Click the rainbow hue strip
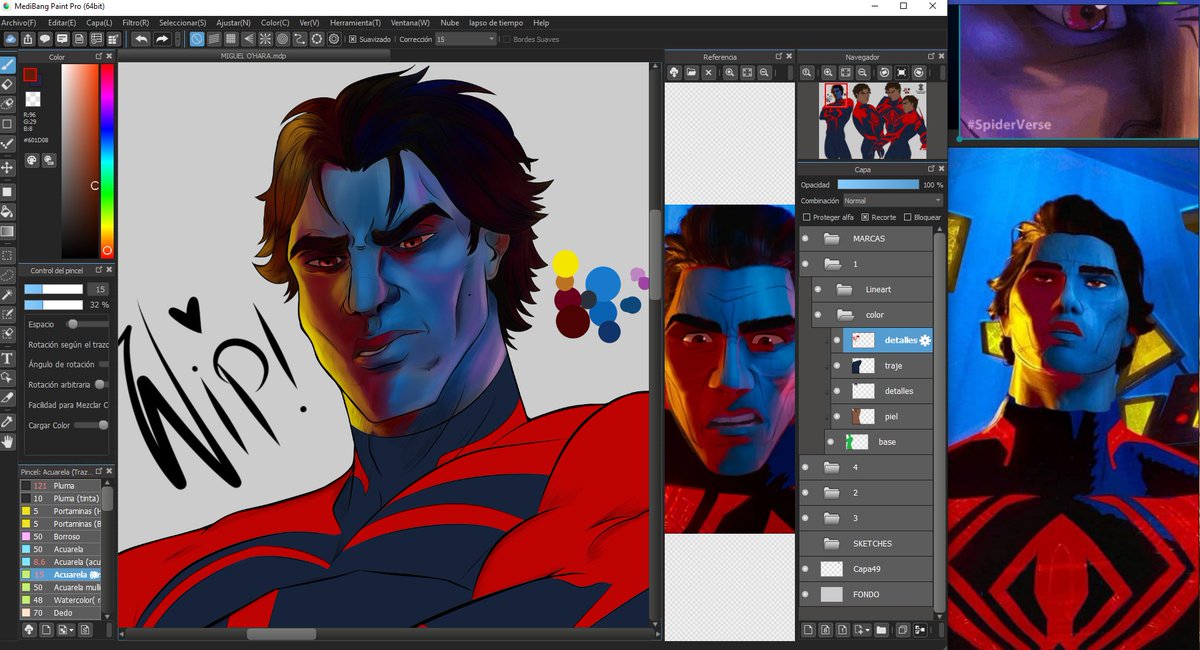This screenshot has width=1200, height=650. click(x=106, y=160)
